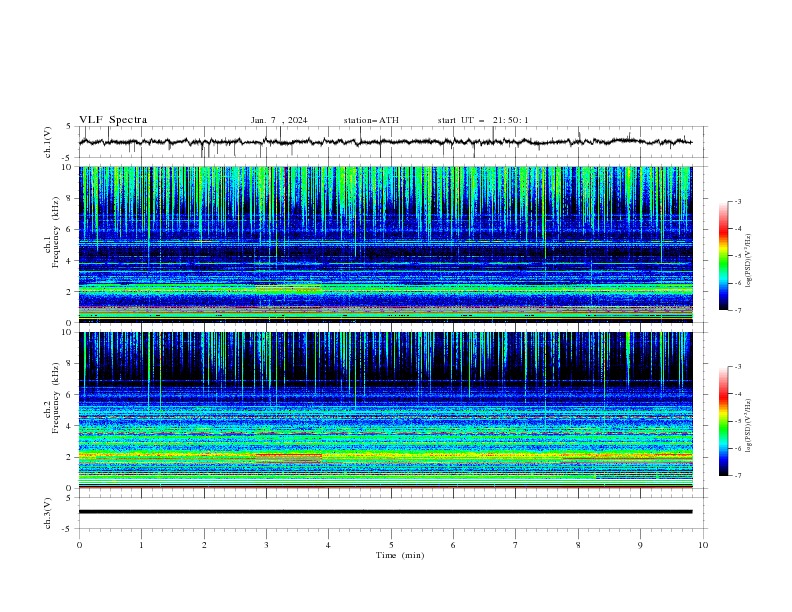Click time axis tick label 1
The width and height of the screenshot is (792, 612).
tap(141, 545)
